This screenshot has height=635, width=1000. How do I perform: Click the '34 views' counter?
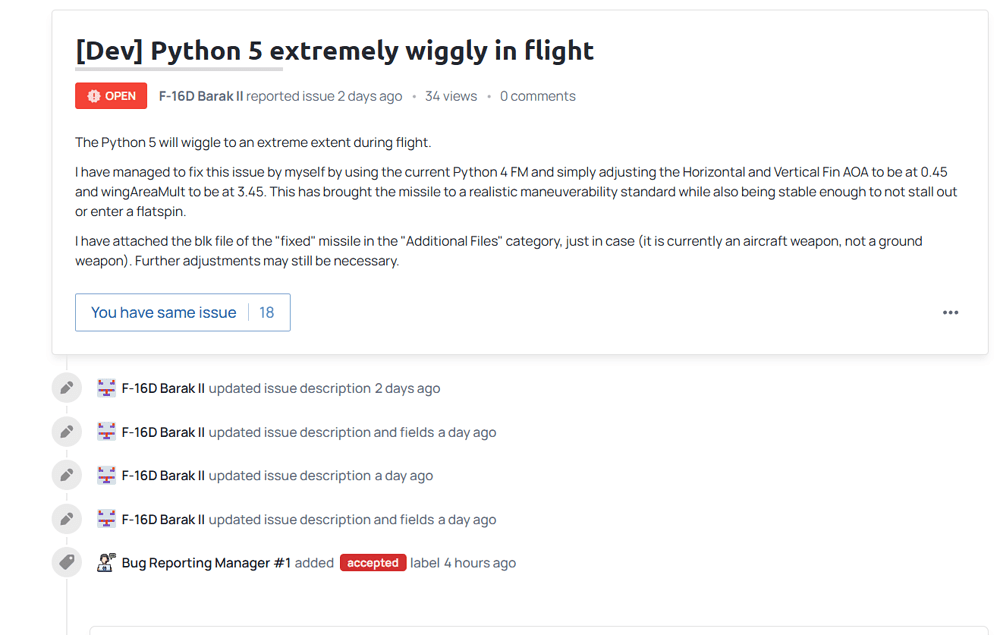[451, 96]
